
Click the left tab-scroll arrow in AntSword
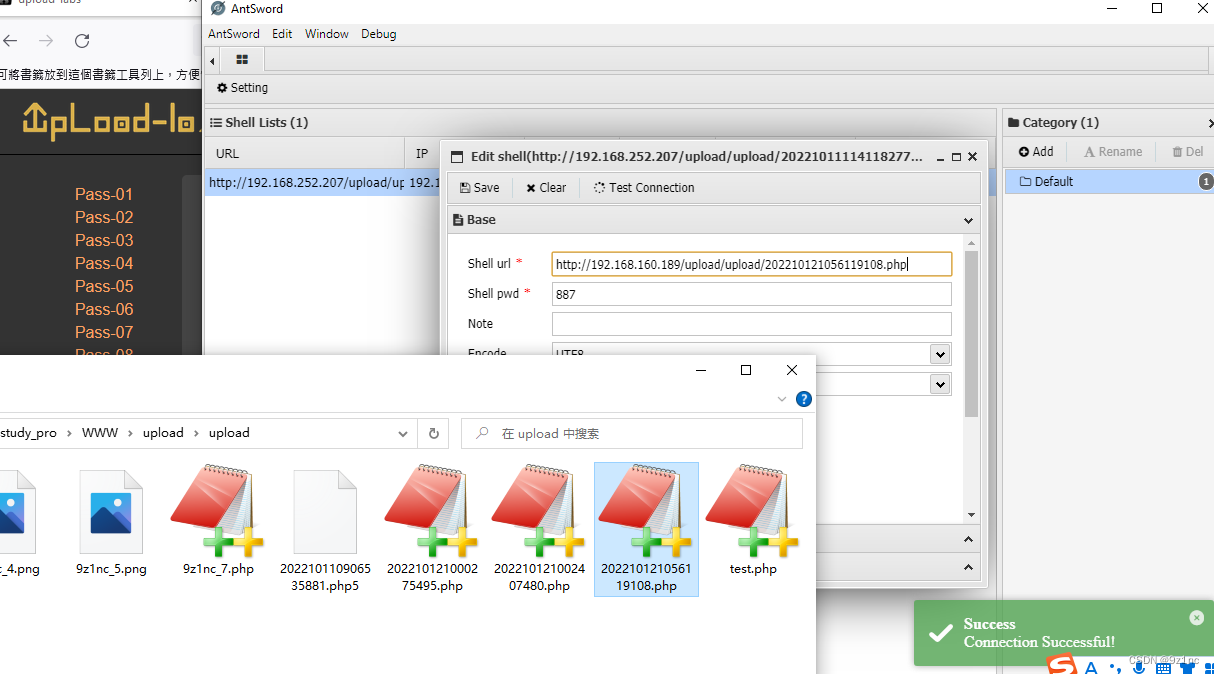coord(213,60)
